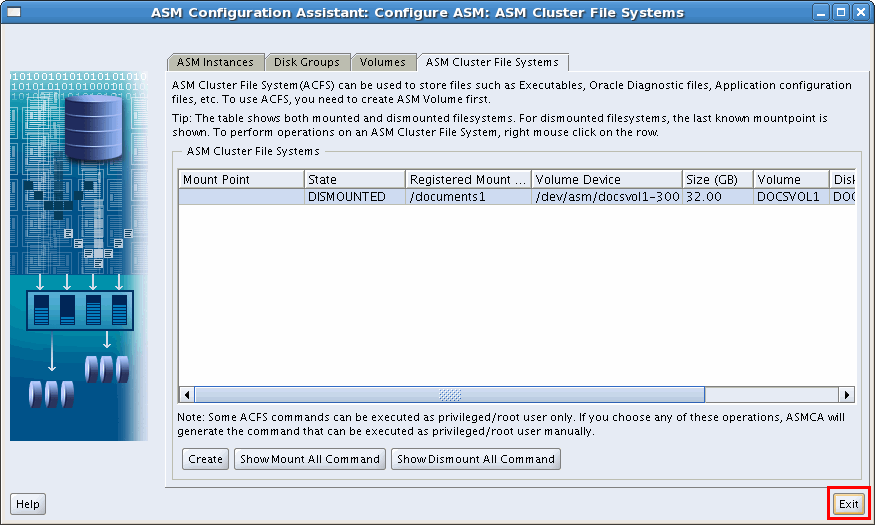Screen dimensions: 875x525
Task: Click the Create button
Action: [205, 459]
